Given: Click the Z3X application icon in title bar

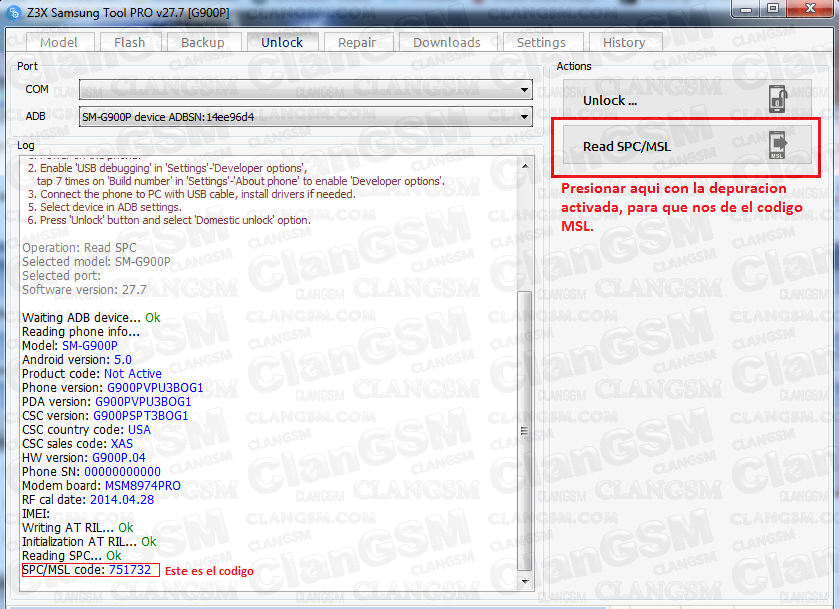Looking at the screenshot, I should (x=14, y=12).
